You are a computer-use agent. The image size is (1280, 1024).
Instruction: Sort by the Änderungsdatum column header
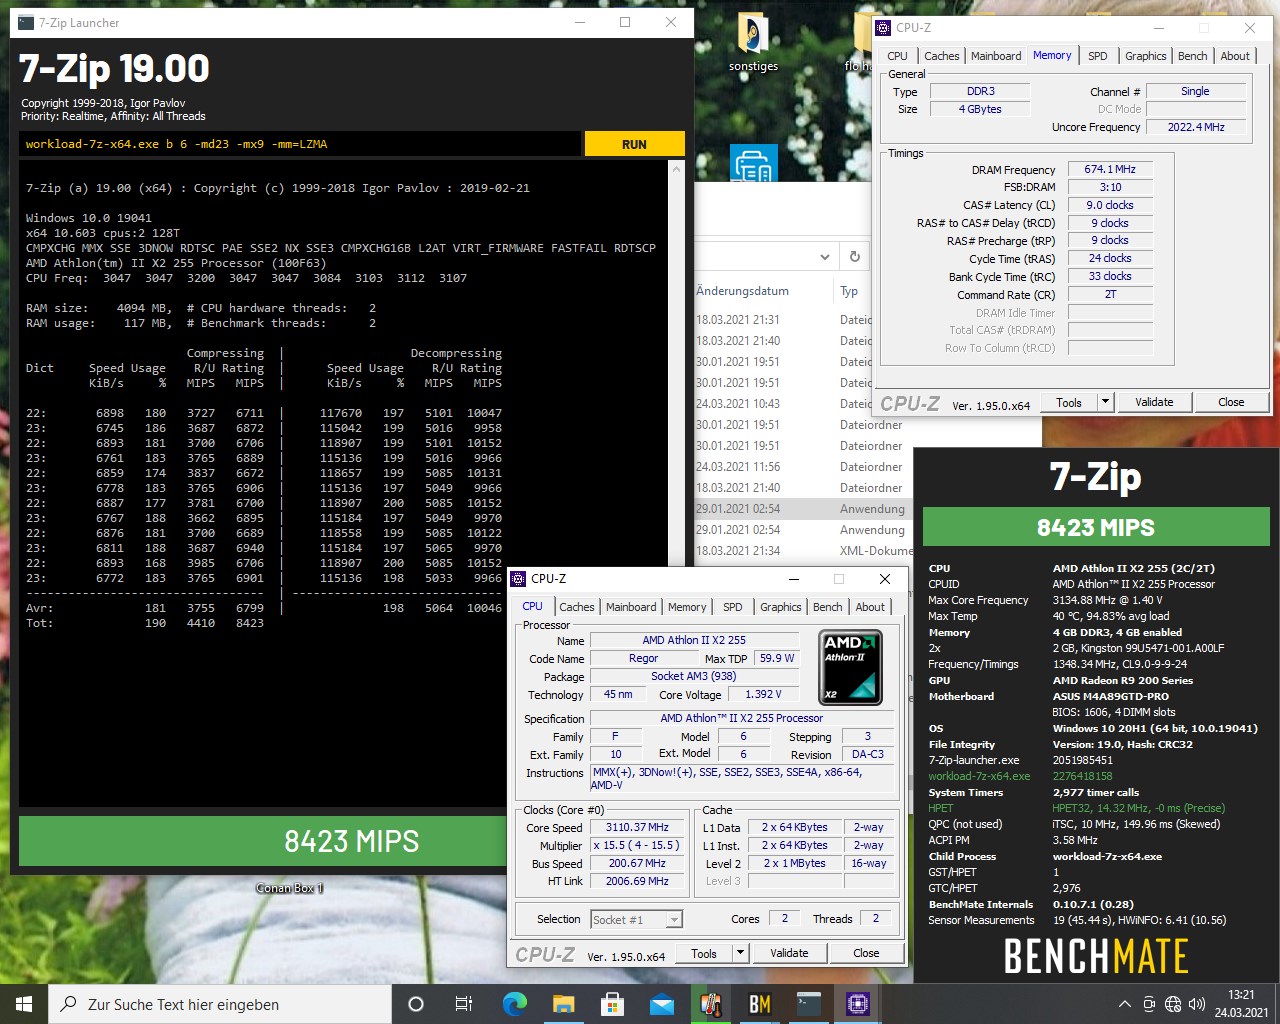[x=743, y=291]
